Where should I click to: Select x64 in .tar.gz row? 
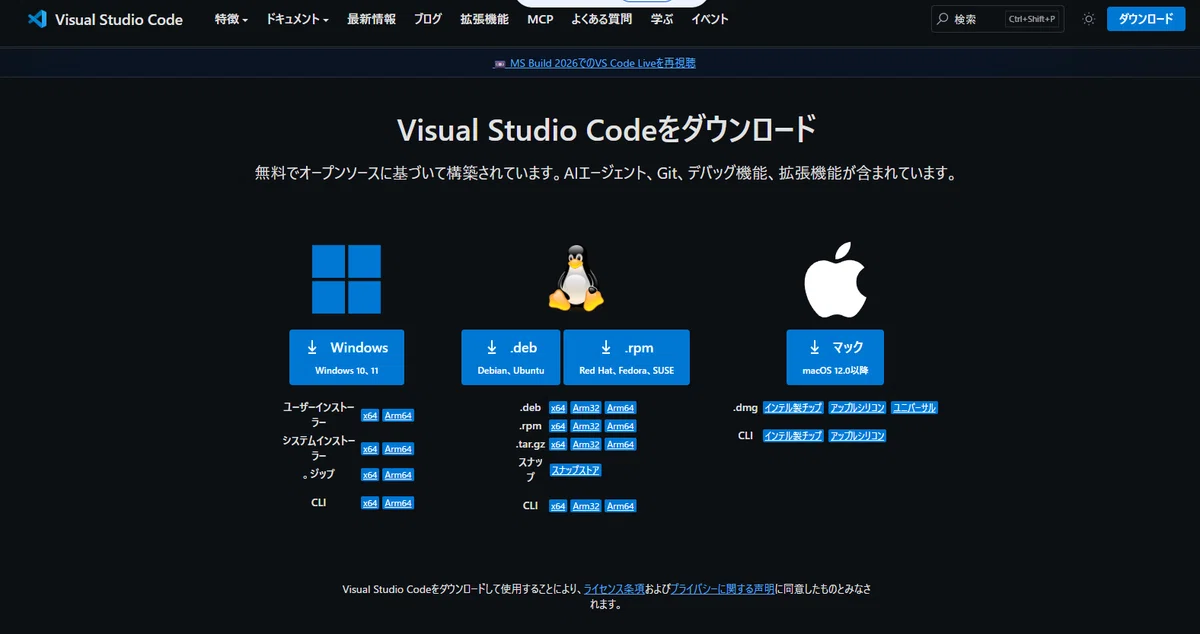(x=558, y=444)
